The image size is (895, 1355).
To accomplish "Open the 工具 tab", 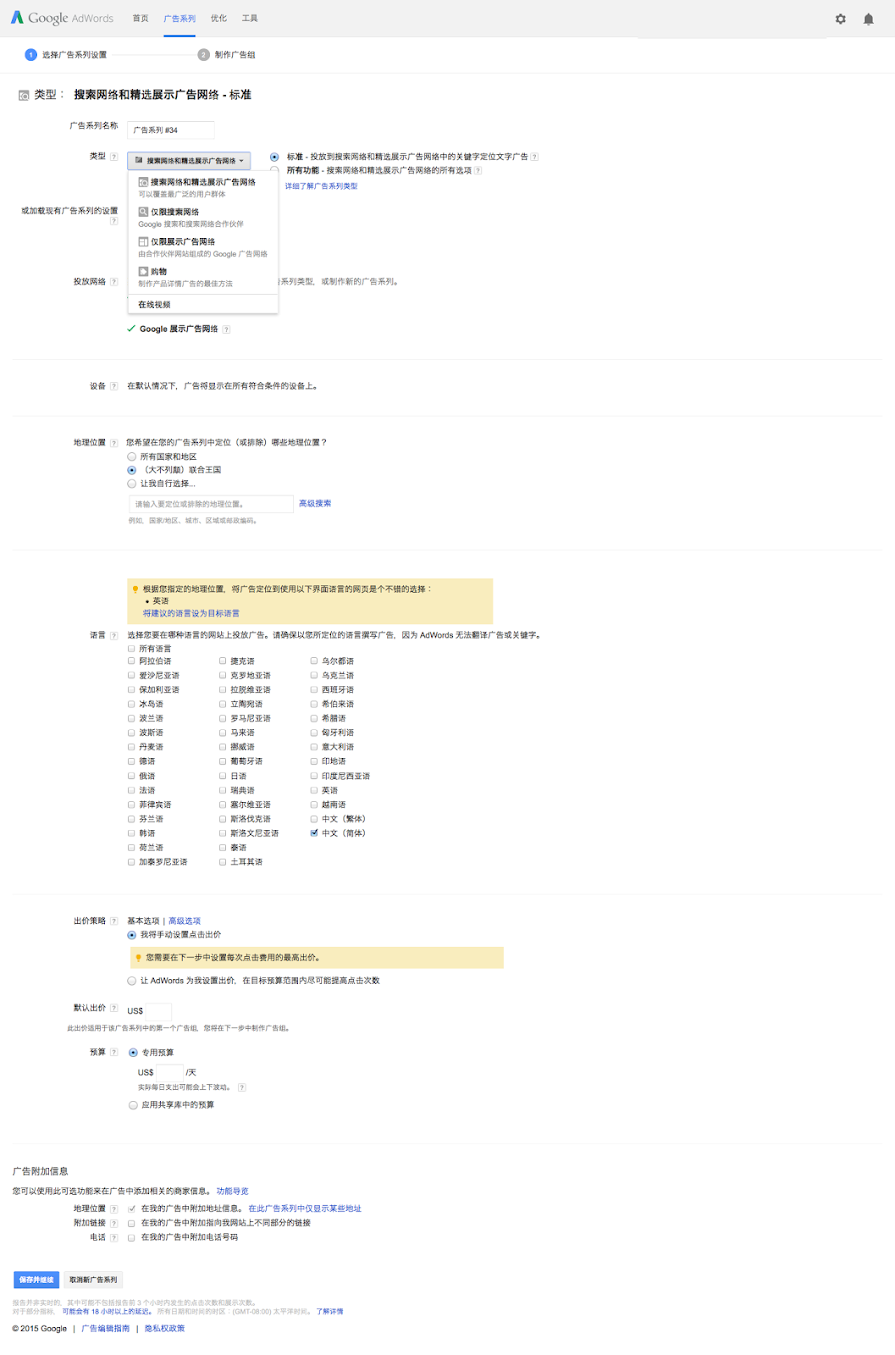I will click(x=249, y=19).
